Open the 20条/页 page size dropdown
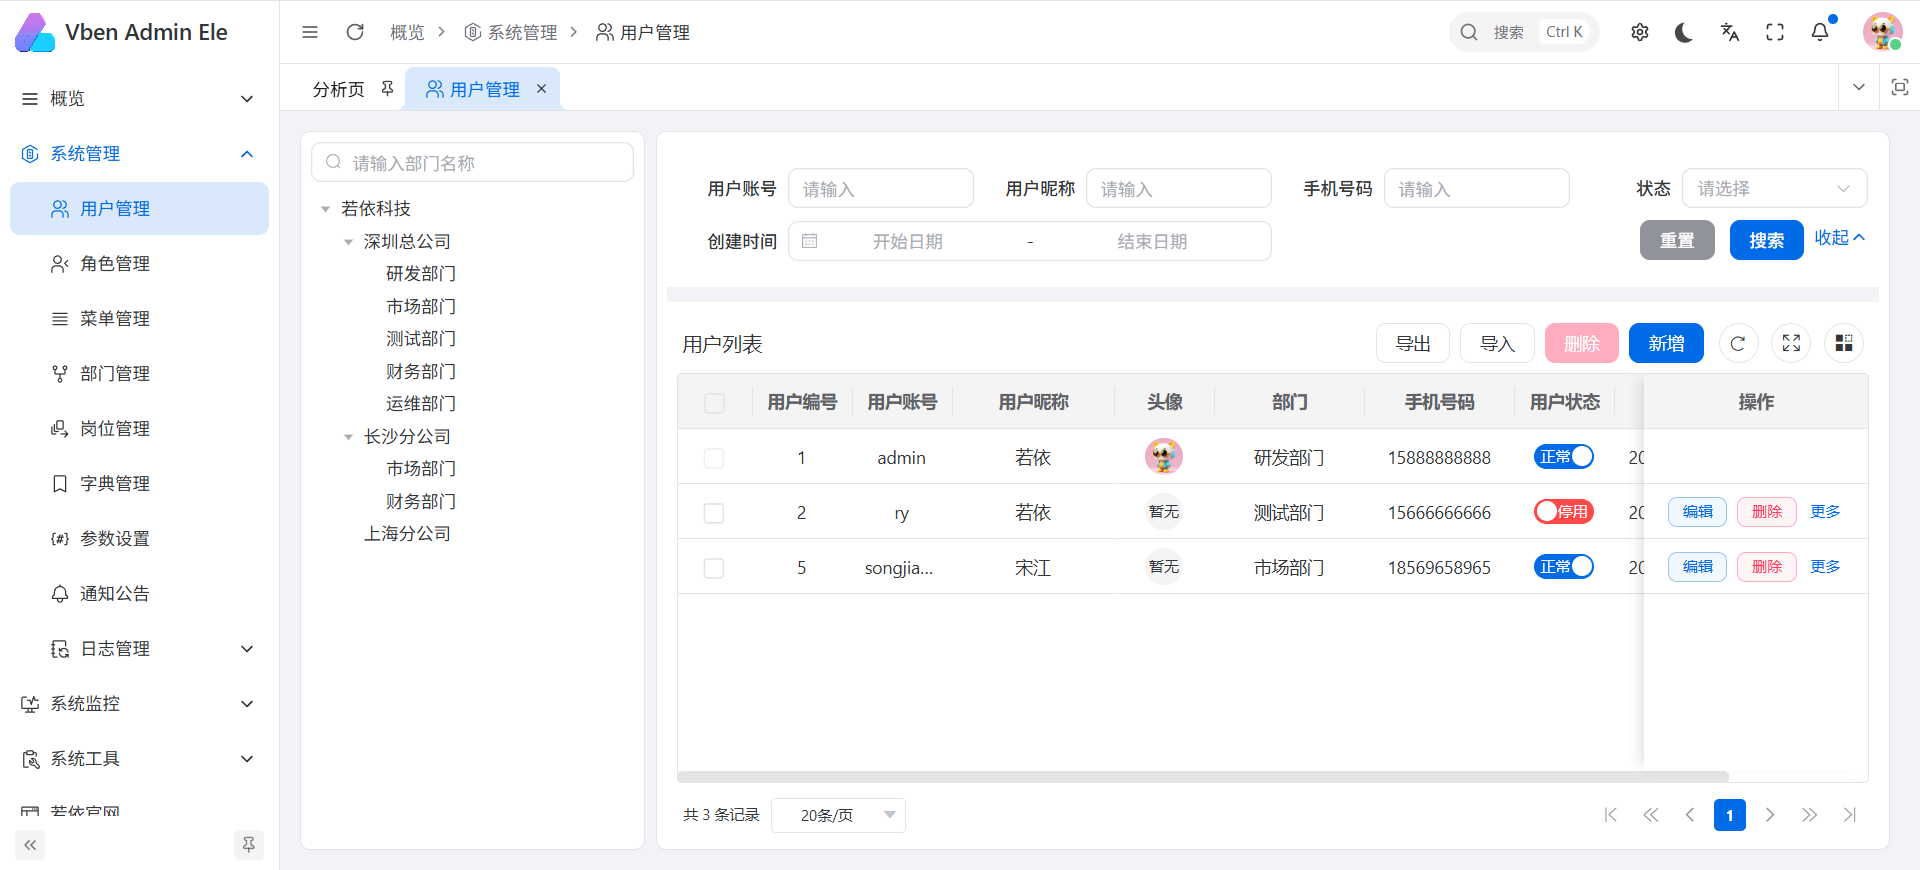 click(x=838, y=815)
